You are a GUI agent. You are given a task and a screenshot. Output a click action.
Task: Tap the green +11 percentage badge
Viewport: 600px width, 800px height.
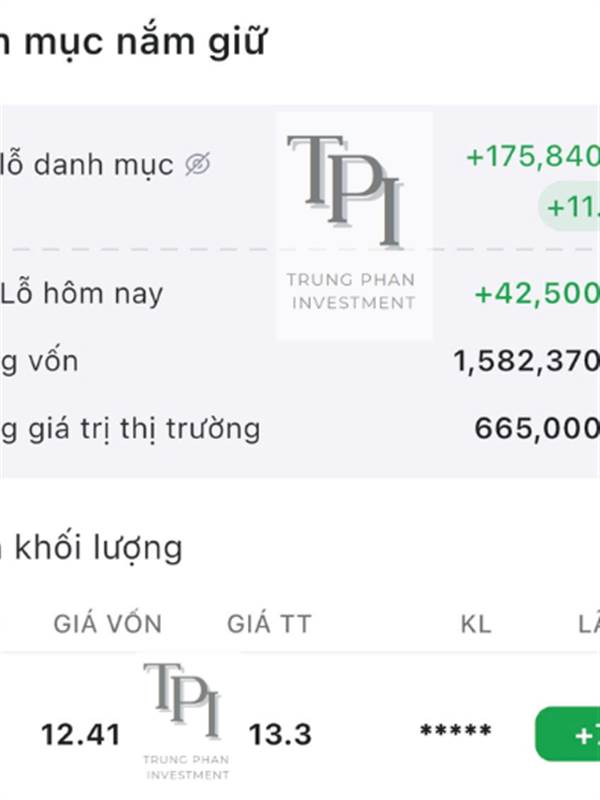pos(569,206)
